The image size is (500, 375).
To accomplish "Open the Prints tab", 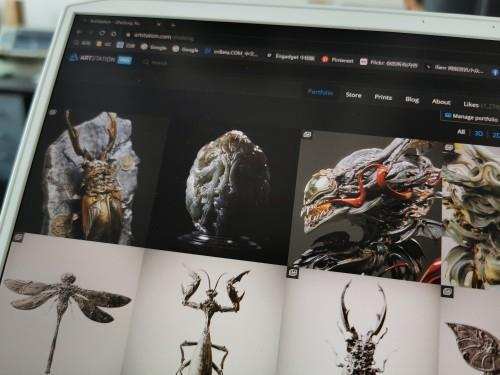I will point(383,97).
